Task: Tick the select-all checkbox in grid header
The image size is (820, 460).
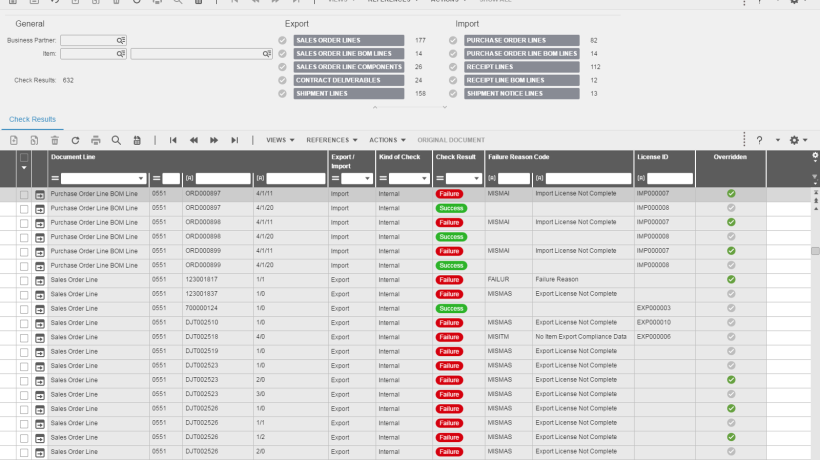Action: pos(24,157)
